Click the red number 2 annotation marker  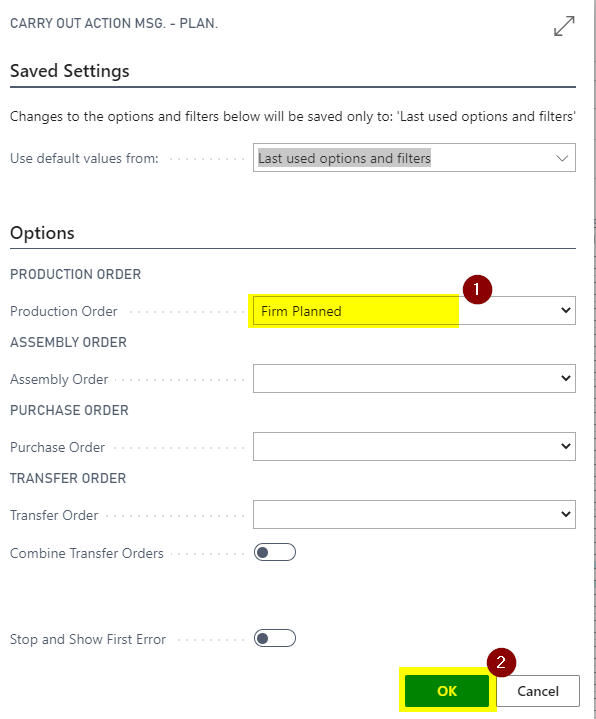(x=501, y=662)
